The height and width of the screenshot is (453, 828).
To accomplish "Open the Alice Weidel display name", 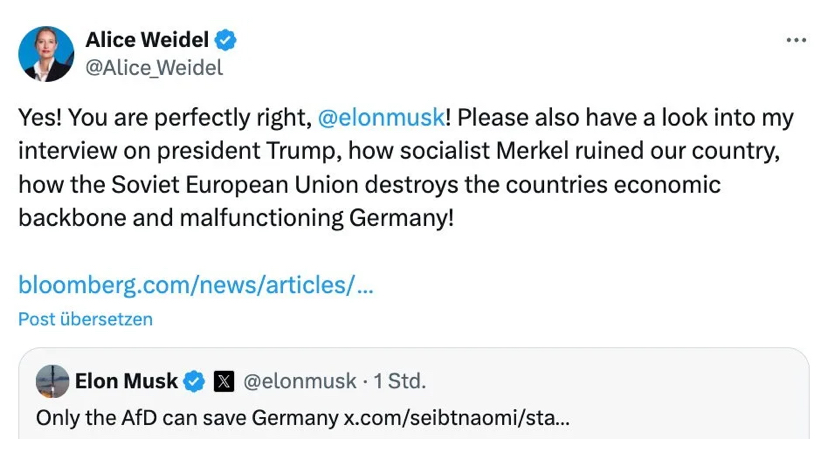I will [147, 41].
